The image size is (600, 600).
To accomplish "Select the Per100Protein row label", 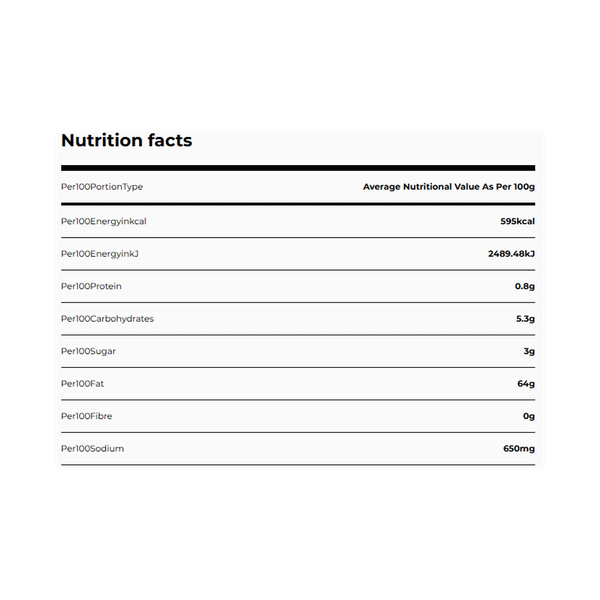I will pos(91,286).
